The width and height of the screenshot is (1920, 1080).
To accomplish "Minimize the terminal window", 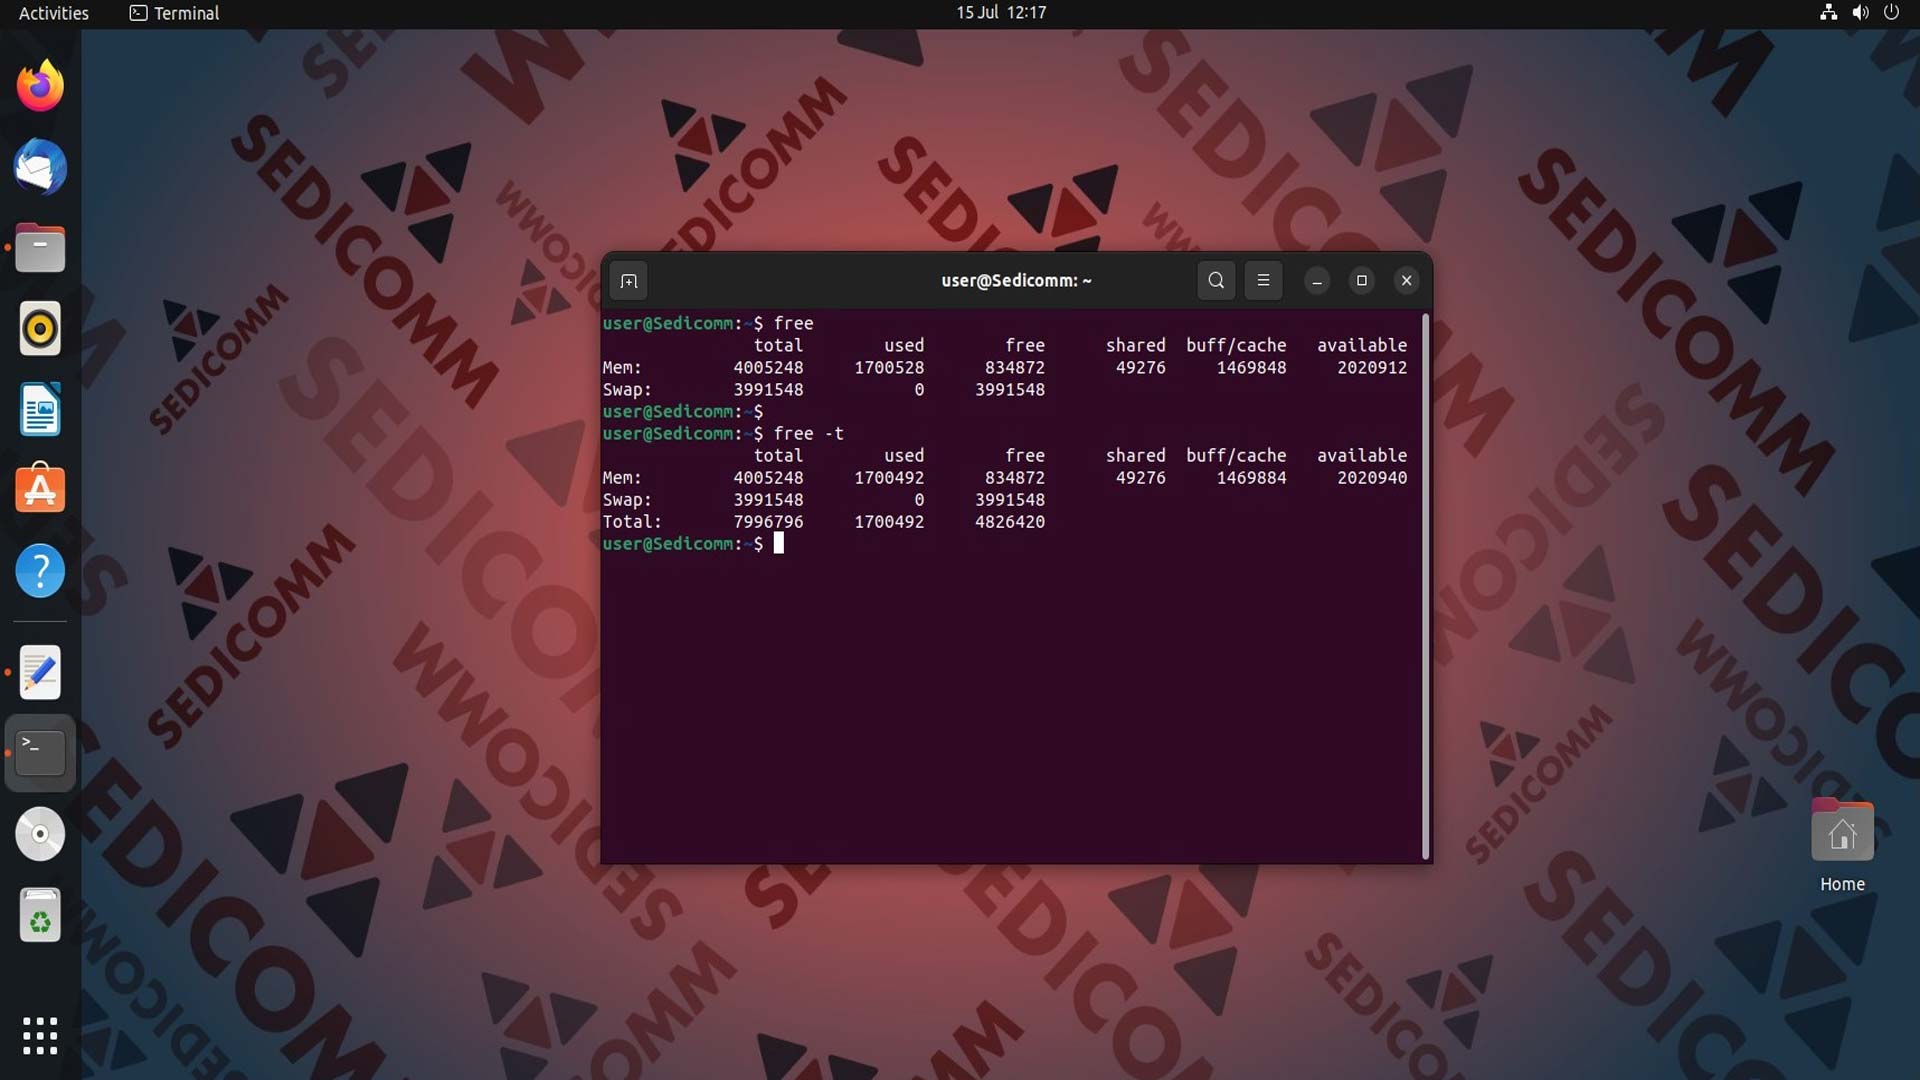I will coord(1317,281).
